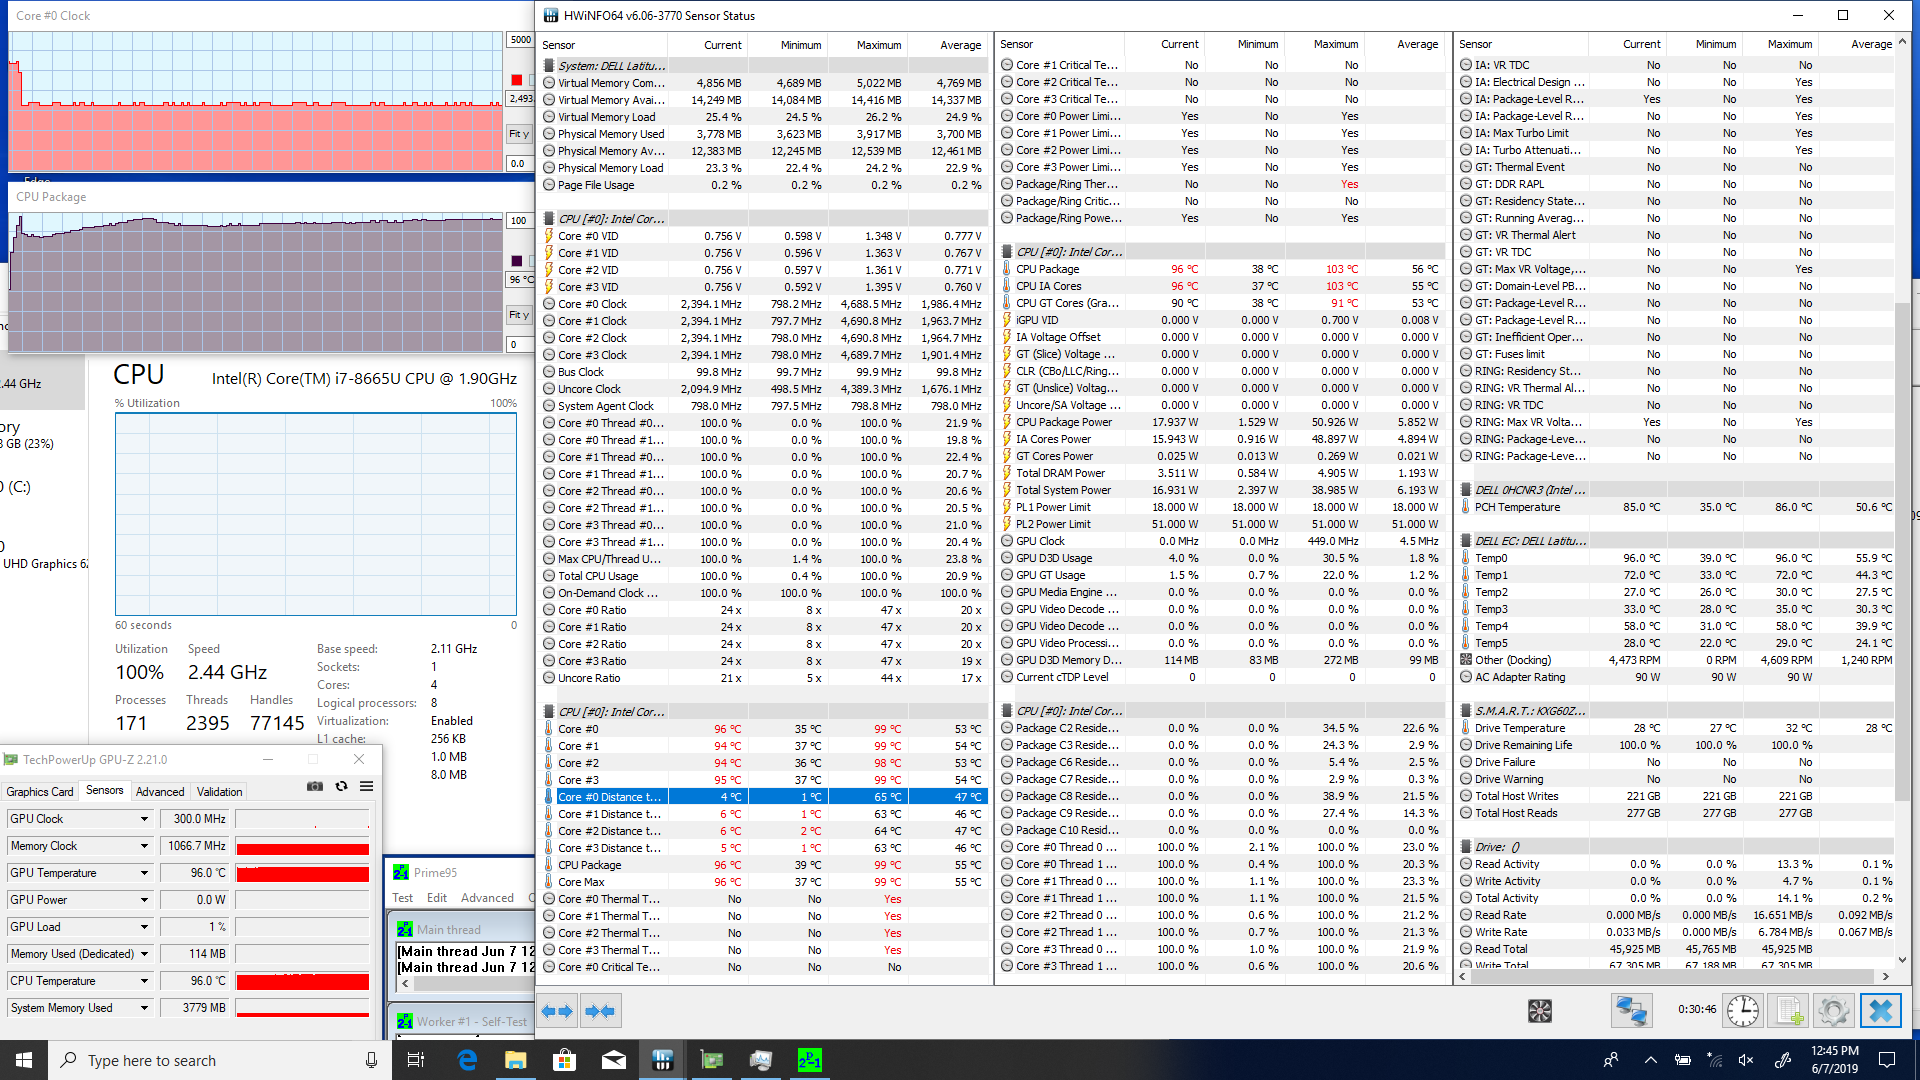Open the GPU Clock sensor dropdown in GPU-Z

point(144,819)
